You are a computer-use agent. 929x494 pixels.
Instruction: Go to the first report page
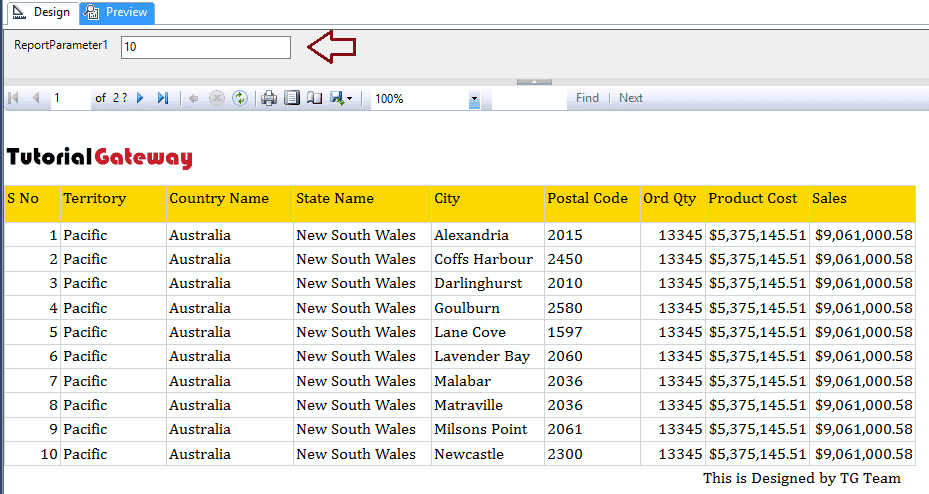(13, 98)
